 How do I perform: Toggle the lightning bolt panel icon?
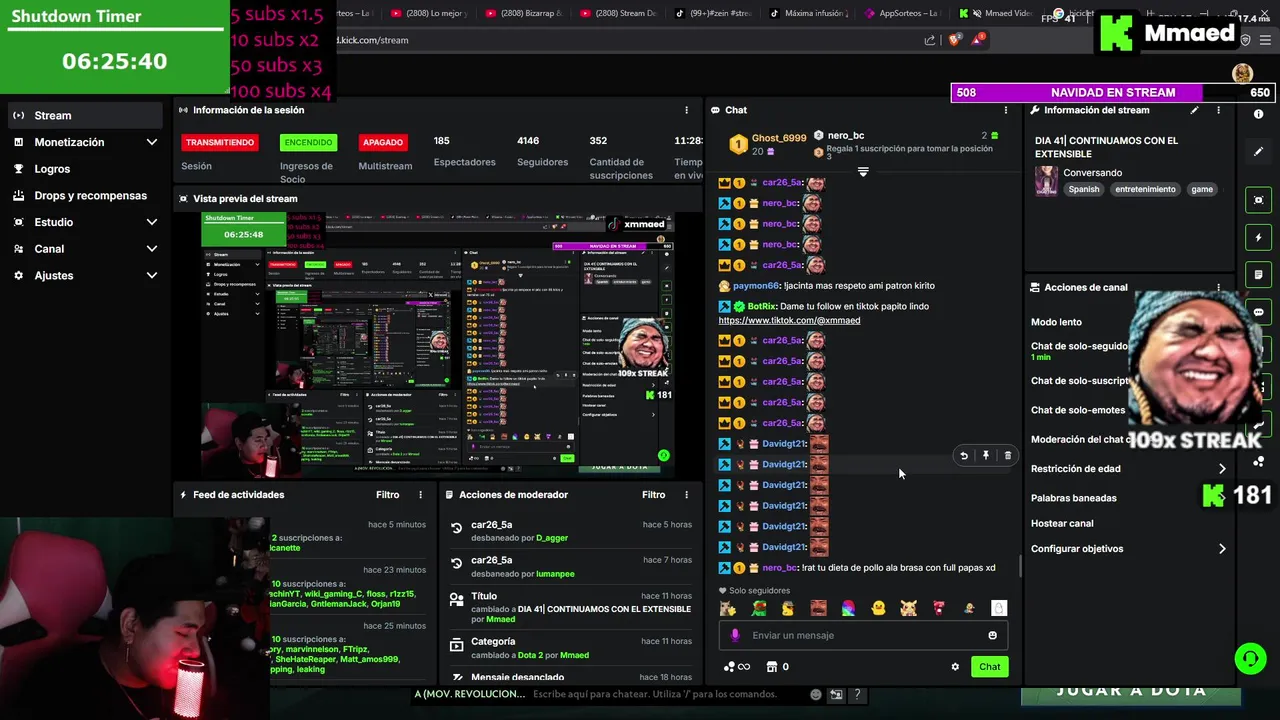tap(1259, 238)
